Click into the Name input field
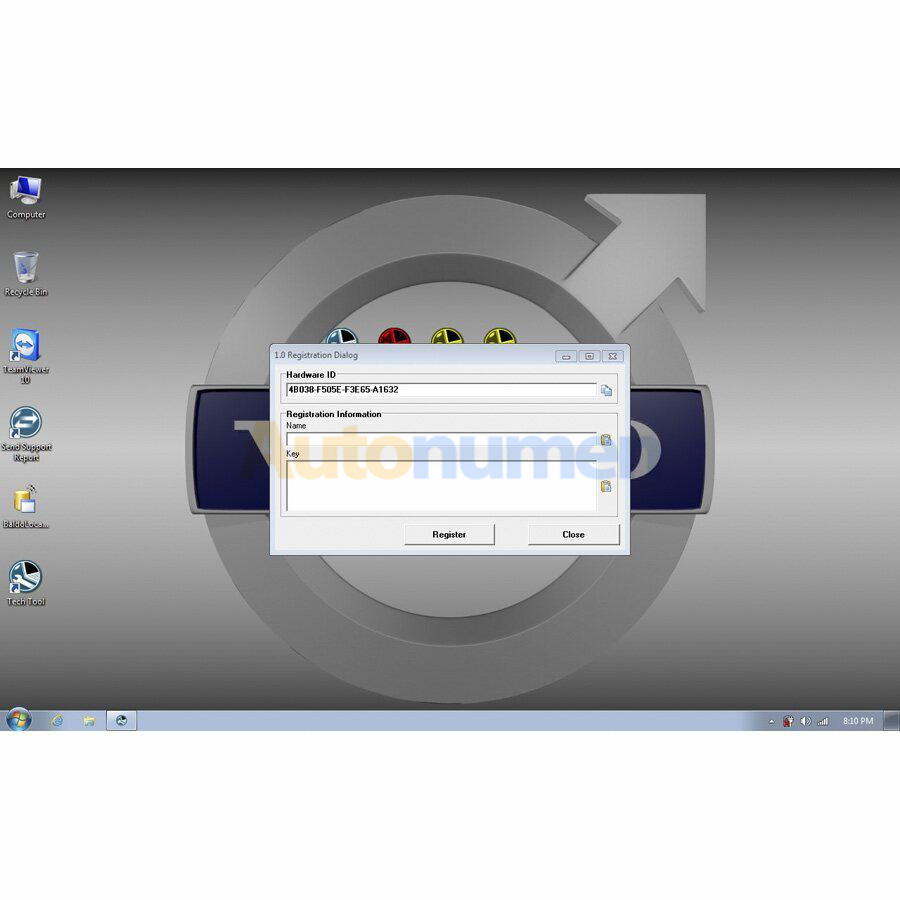 (441, 439)
